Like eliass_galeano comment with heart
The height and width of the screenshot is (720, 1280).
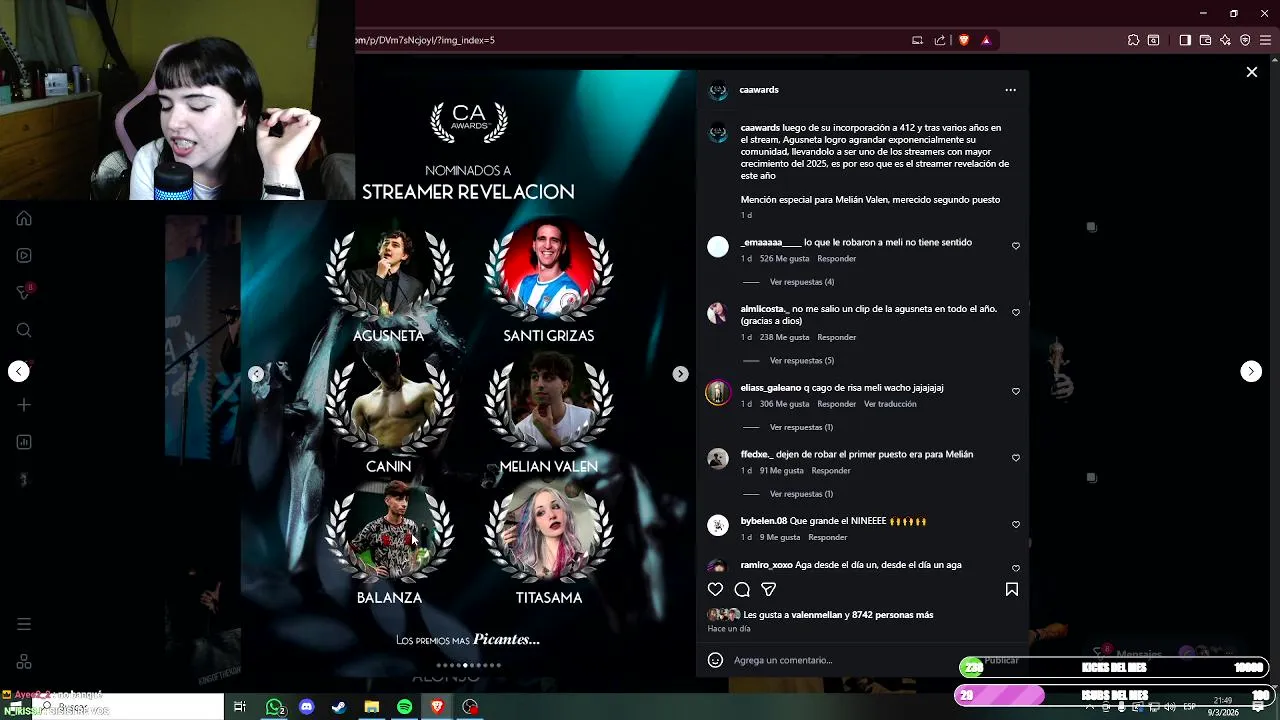(1015, 391)
